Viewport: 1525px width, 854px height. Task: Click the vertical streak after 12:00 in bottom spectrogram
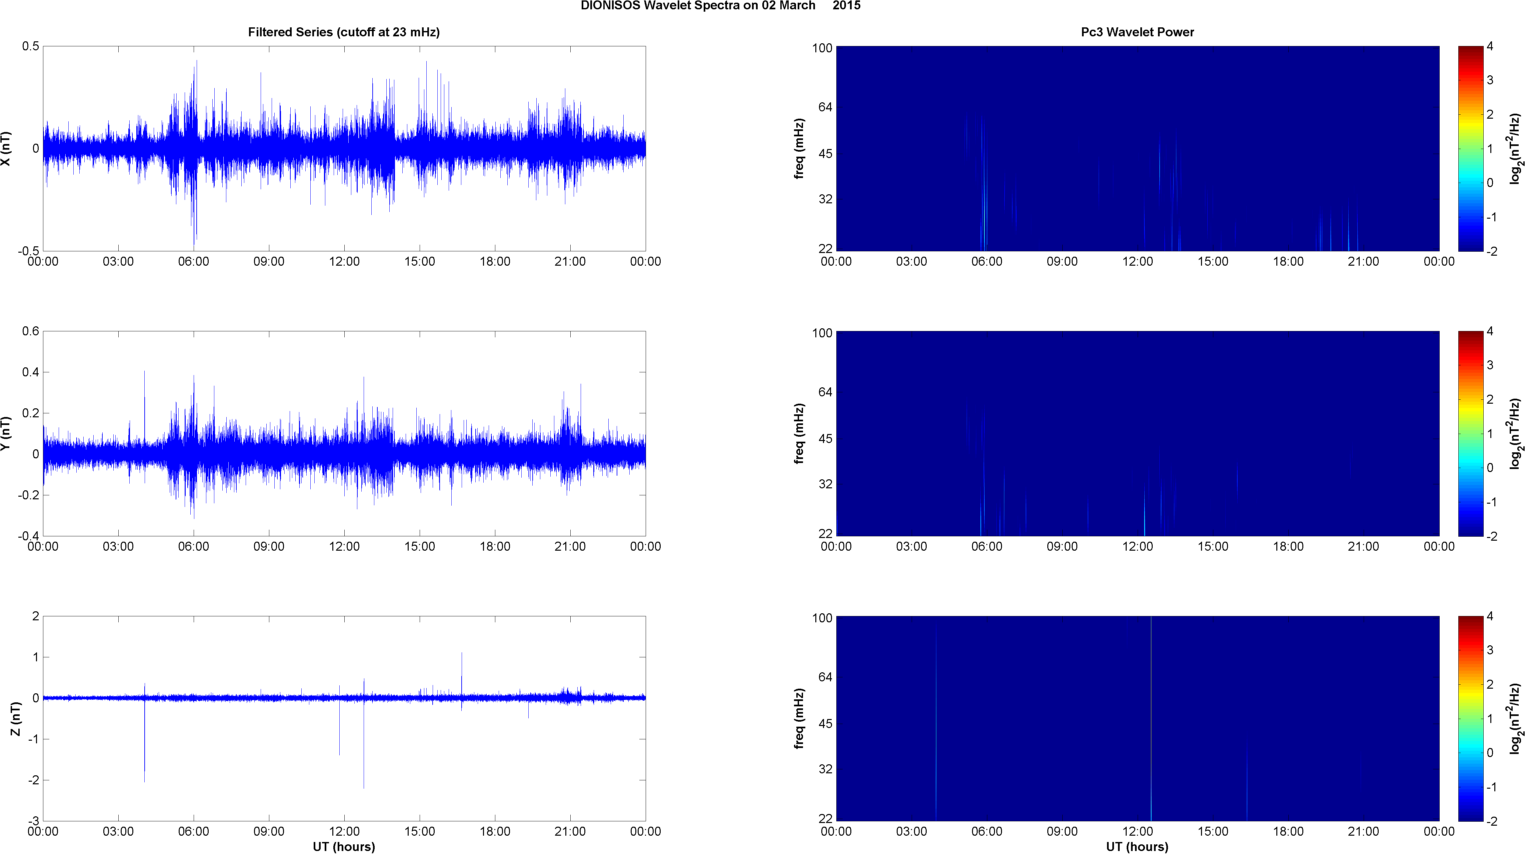[x=1151, y=719]
